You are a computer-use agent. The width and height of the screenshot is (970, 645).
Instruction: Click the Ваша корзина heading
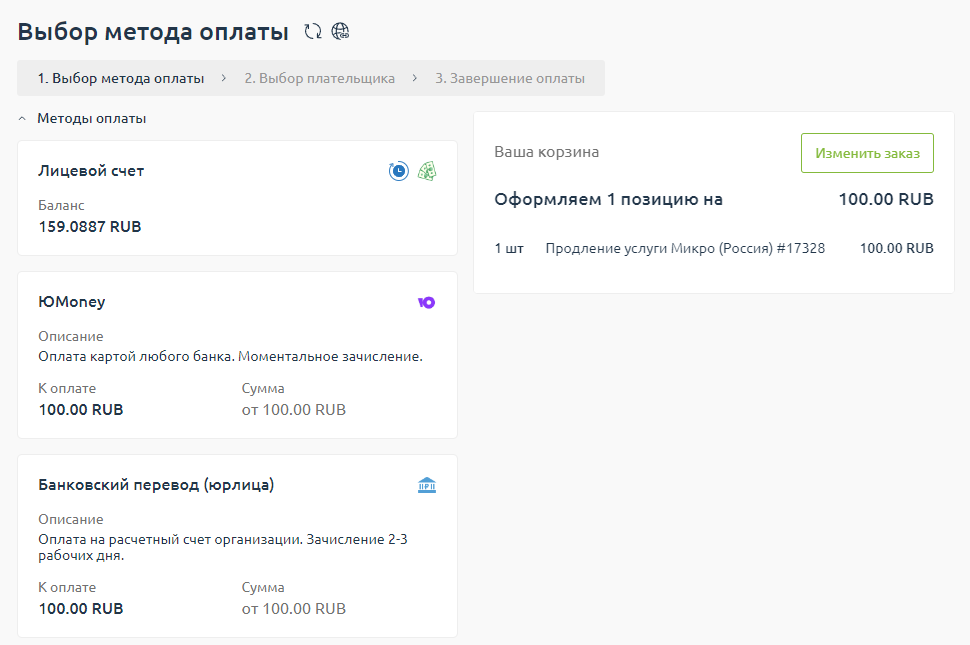[x=547, y=152]
